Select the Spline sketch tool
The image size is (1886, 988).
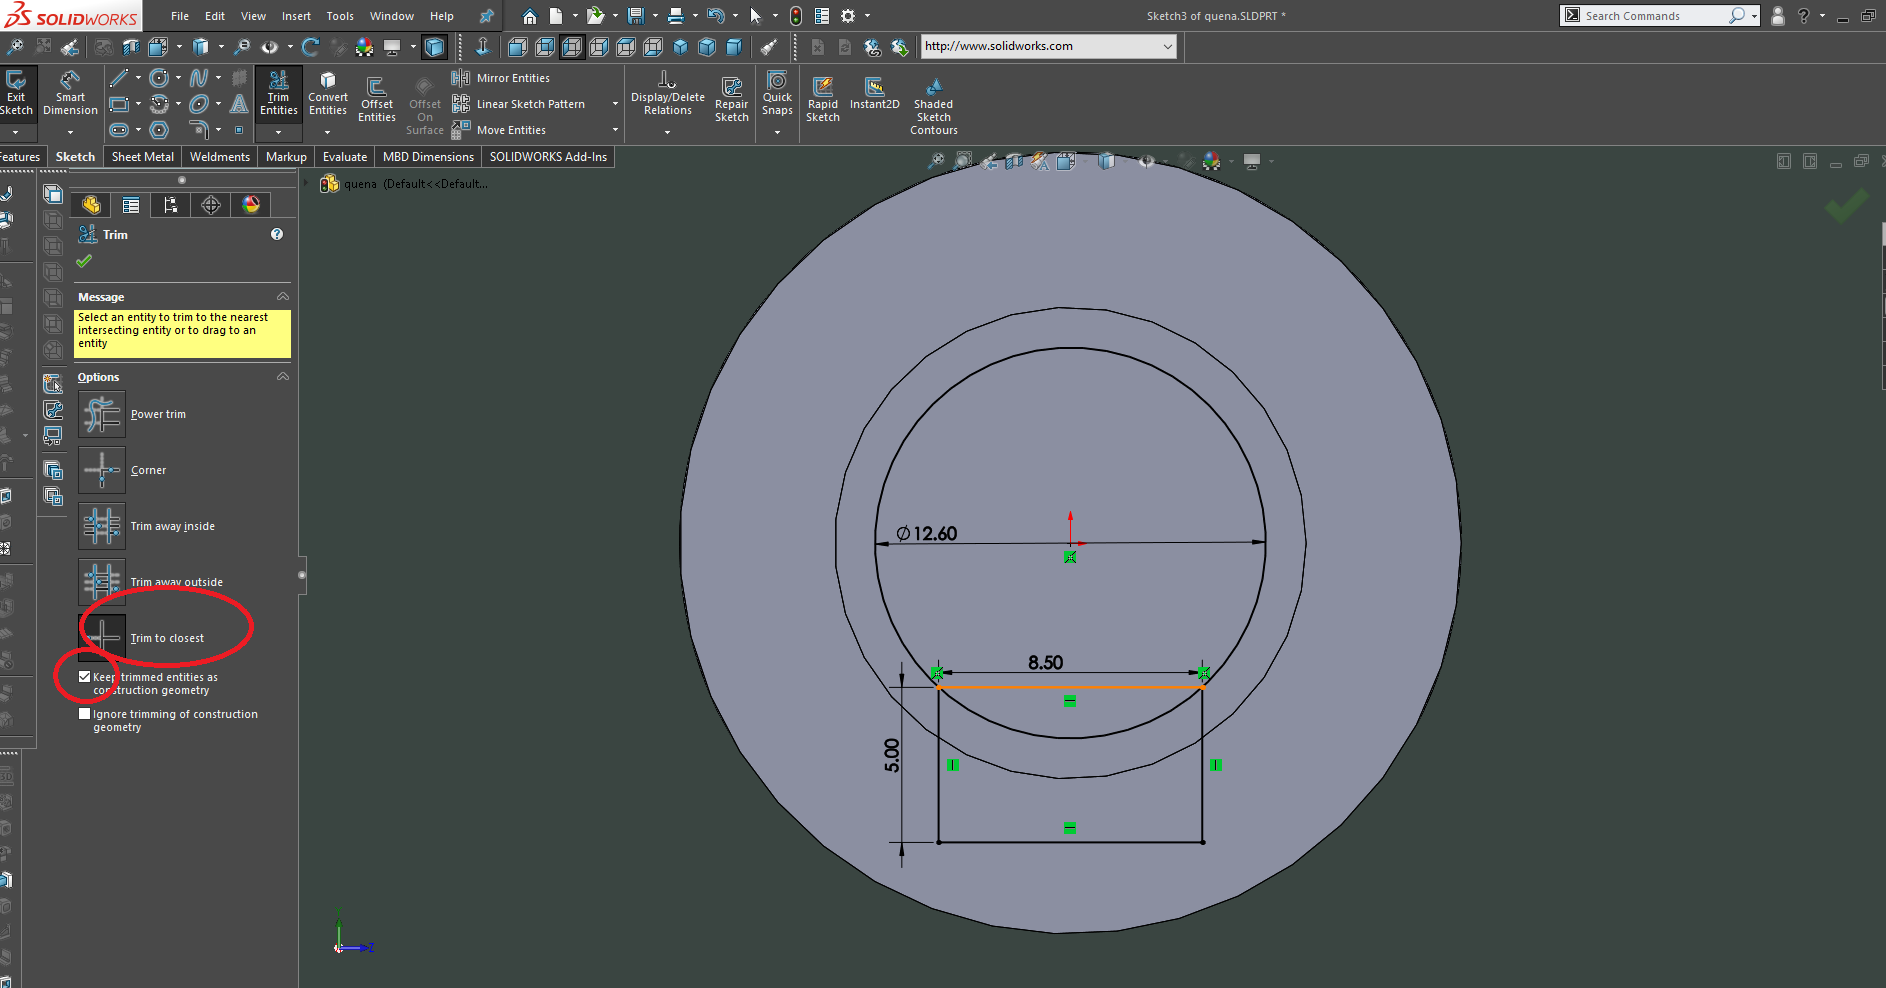tap(199, 78)
